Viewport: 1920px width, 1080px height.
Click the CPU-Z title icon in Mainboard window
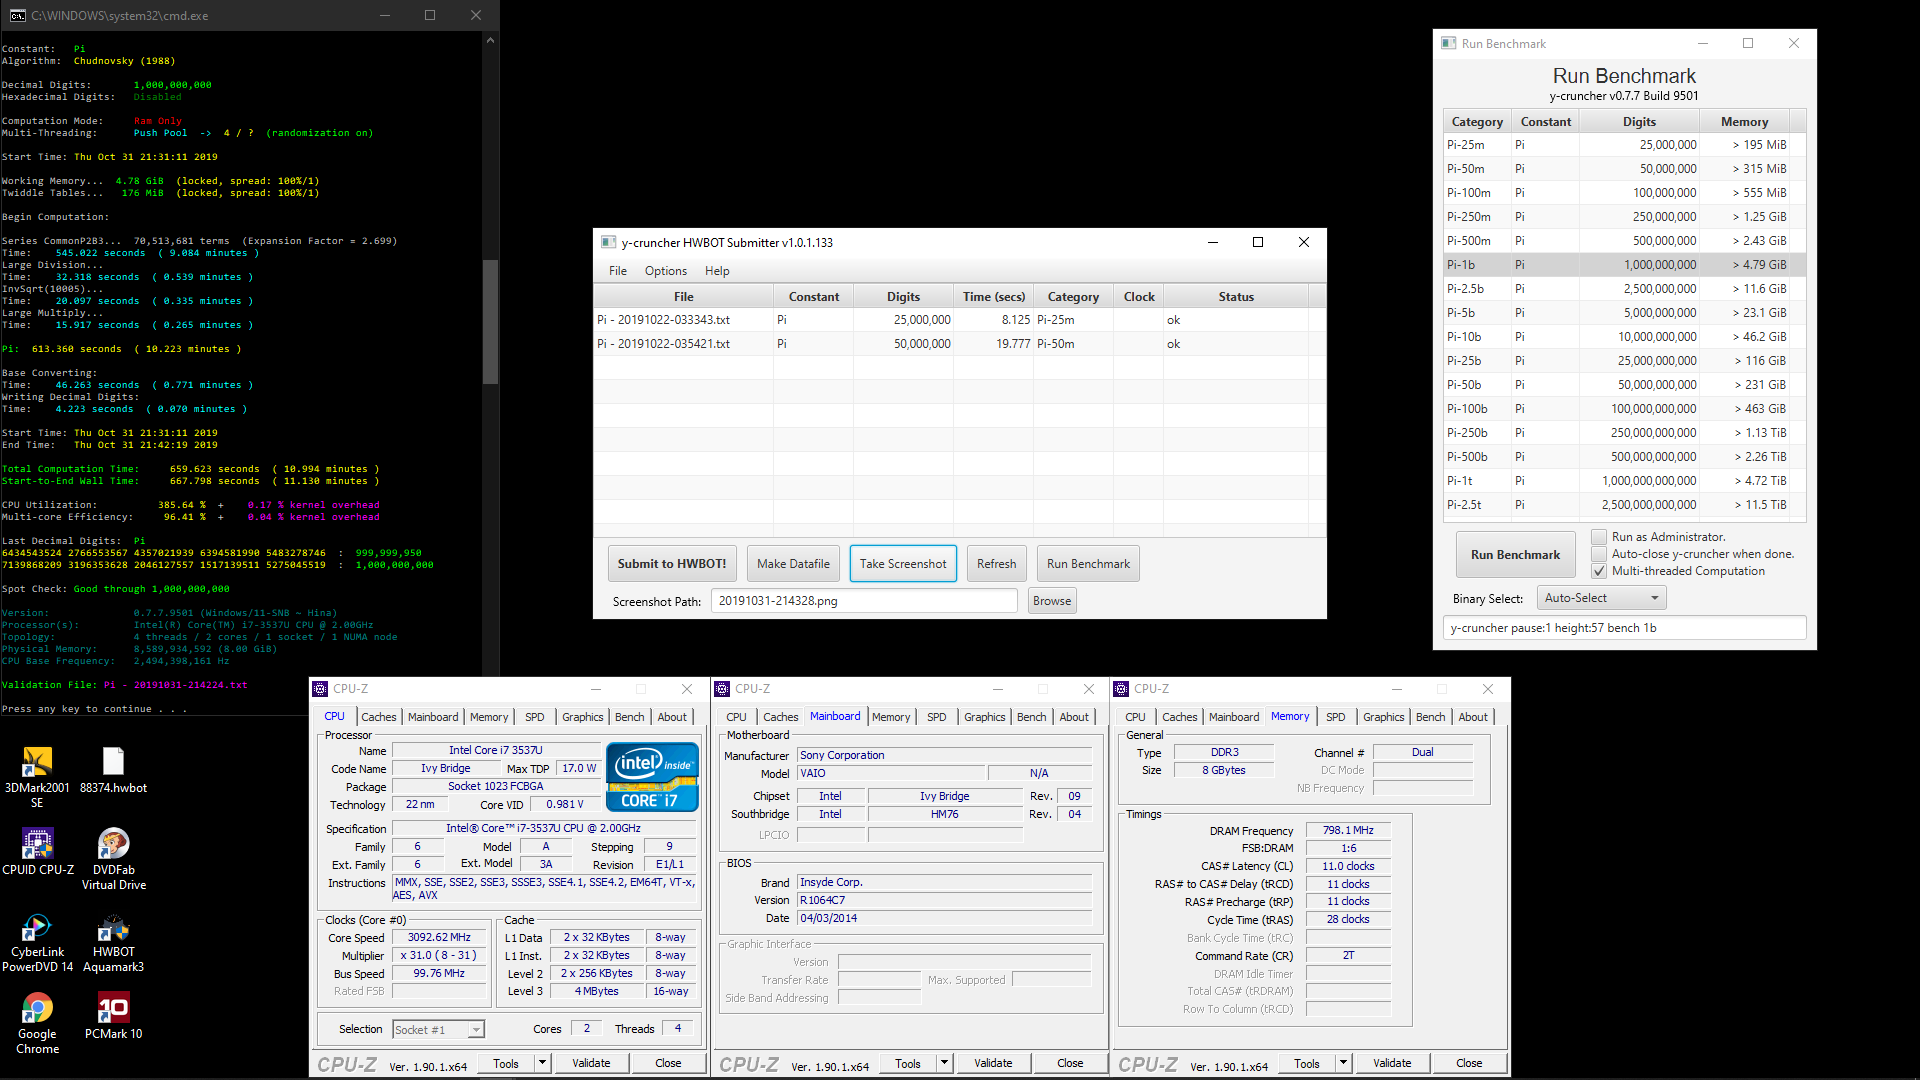pyautogui.click(x=722, y=689)
